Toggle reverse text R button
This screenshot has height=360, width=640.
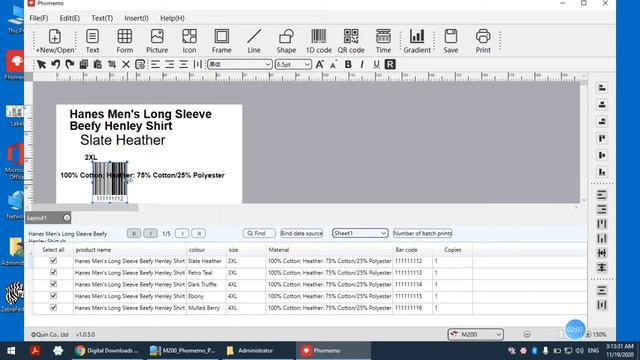(x=390, y=64)
